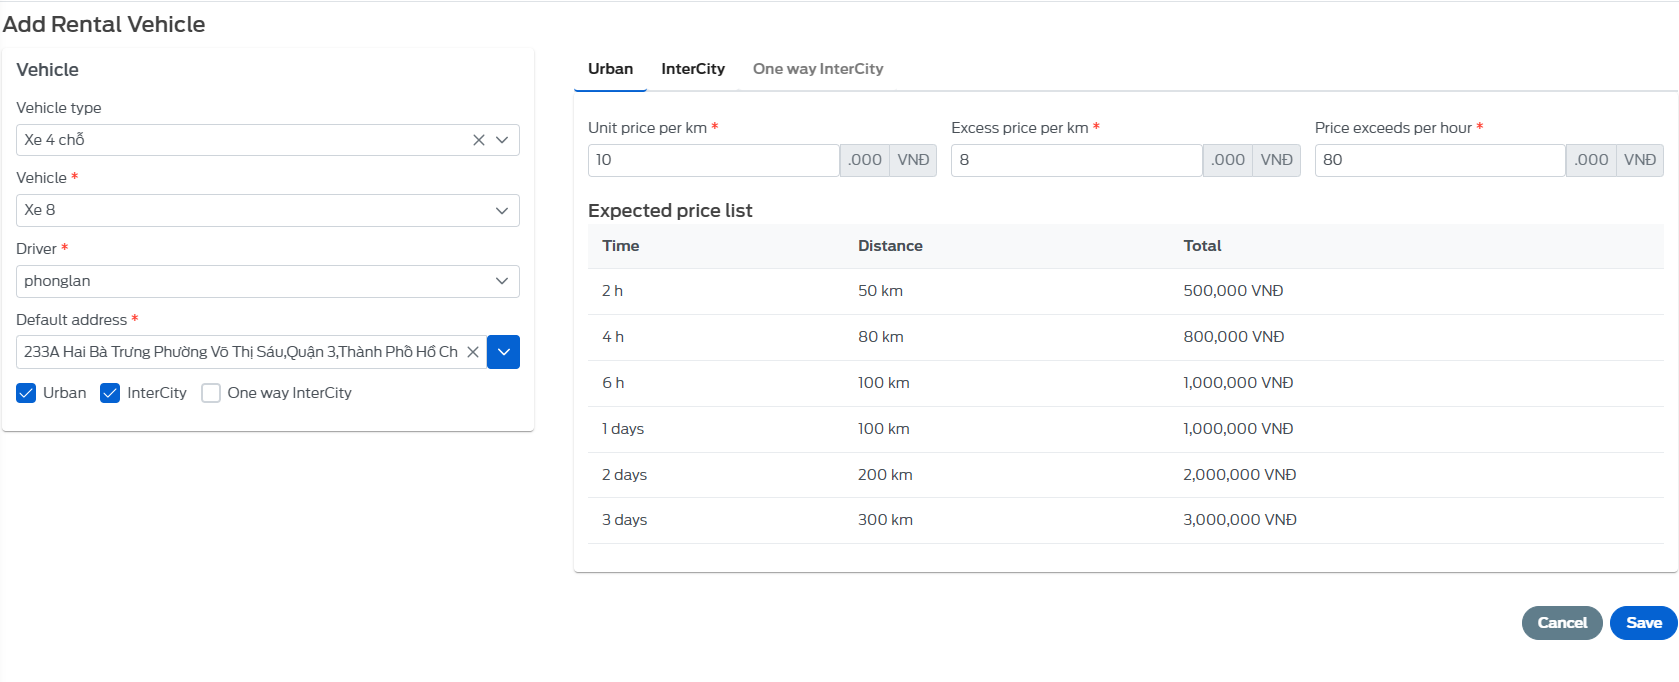Focus the Excess price per km field
The height and width of the screenshot is (682, 1679).
click(x=1075, y=160)
